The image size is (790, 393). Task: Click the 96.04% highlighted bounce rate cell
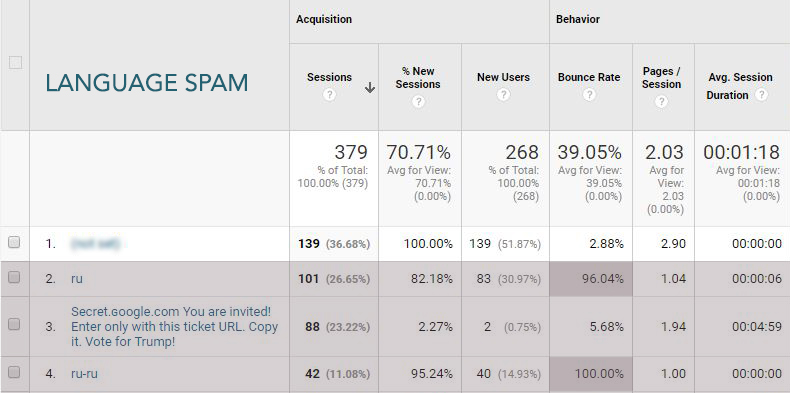[591, 279]
